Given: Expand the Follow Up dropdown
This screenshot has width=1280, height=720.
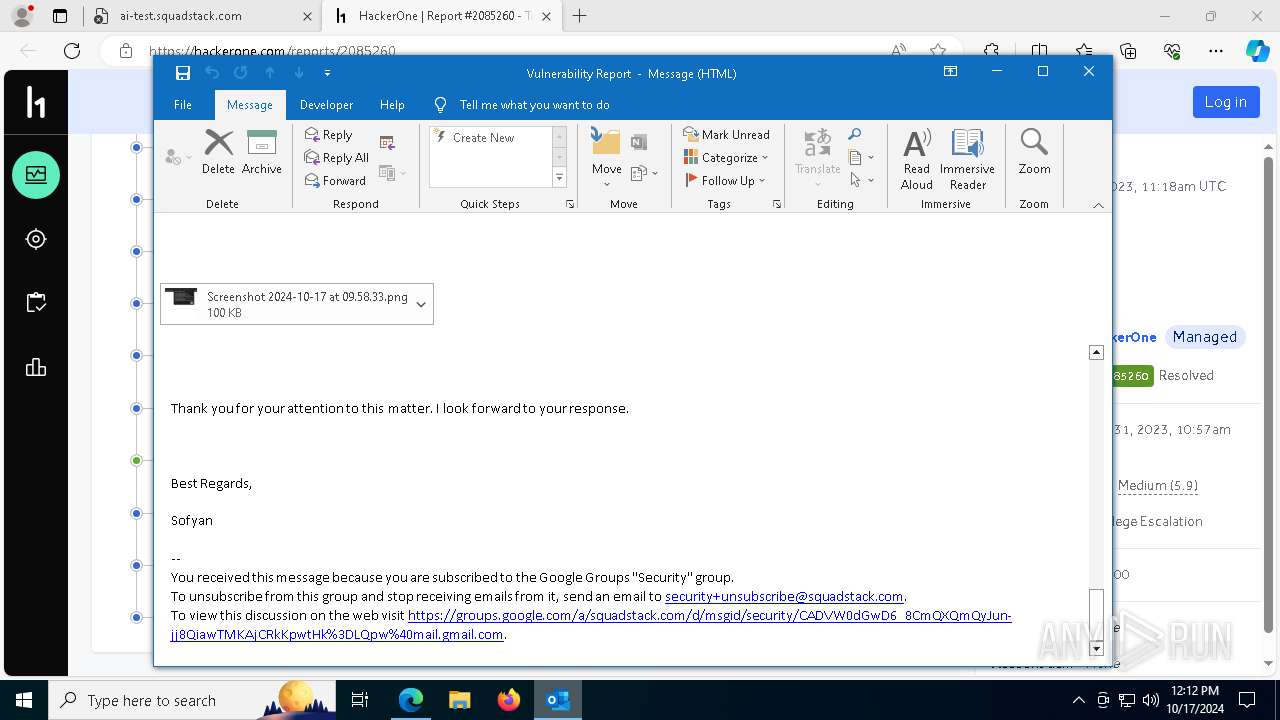Looking at the screenshot, I should [x=762, y=181].
